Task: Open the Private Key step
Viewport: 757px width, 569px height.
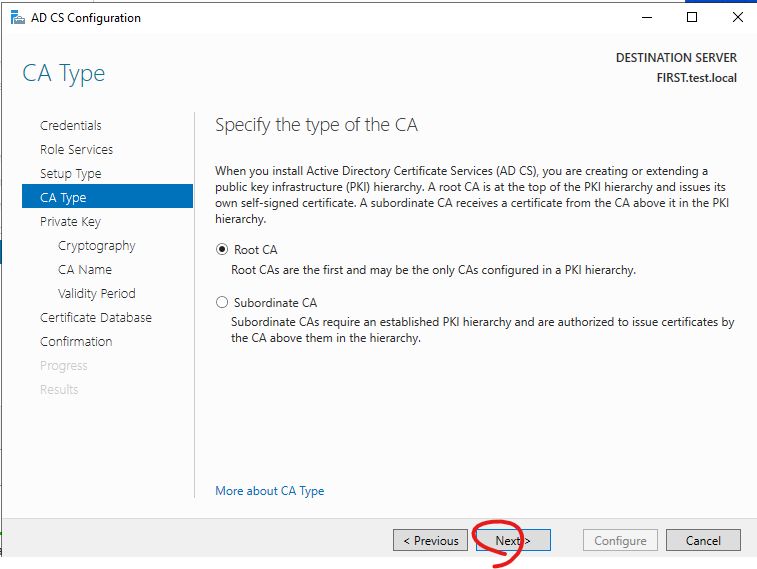Action: click(70, 222)
